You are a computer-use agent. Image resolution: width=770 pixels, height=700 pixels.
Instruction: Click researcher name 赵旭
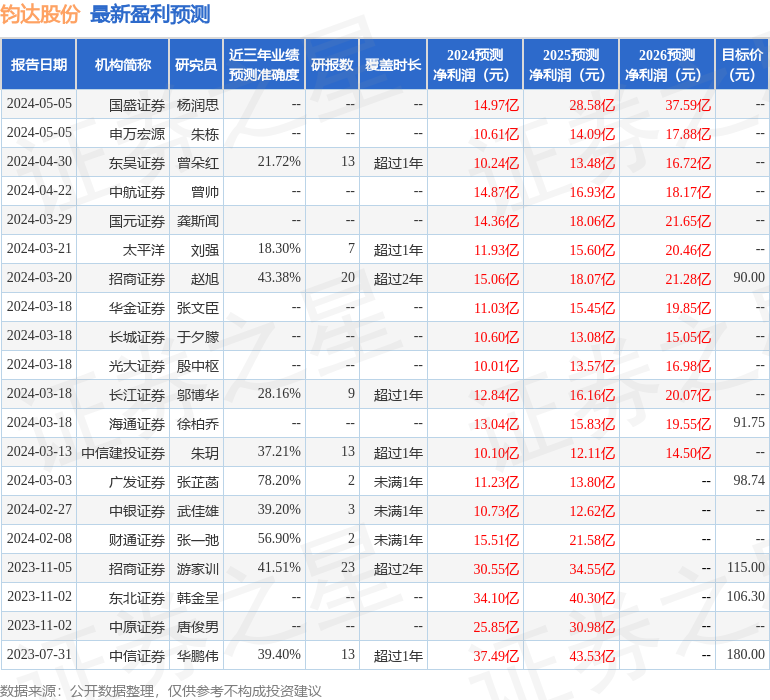tap(205, 279)
